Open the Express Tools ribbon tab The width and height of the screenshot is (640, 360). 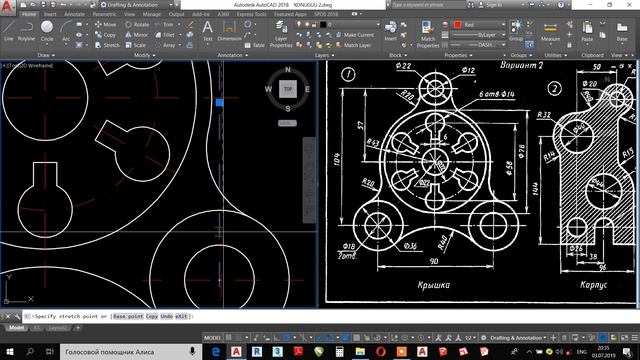[x=251, y=14]
